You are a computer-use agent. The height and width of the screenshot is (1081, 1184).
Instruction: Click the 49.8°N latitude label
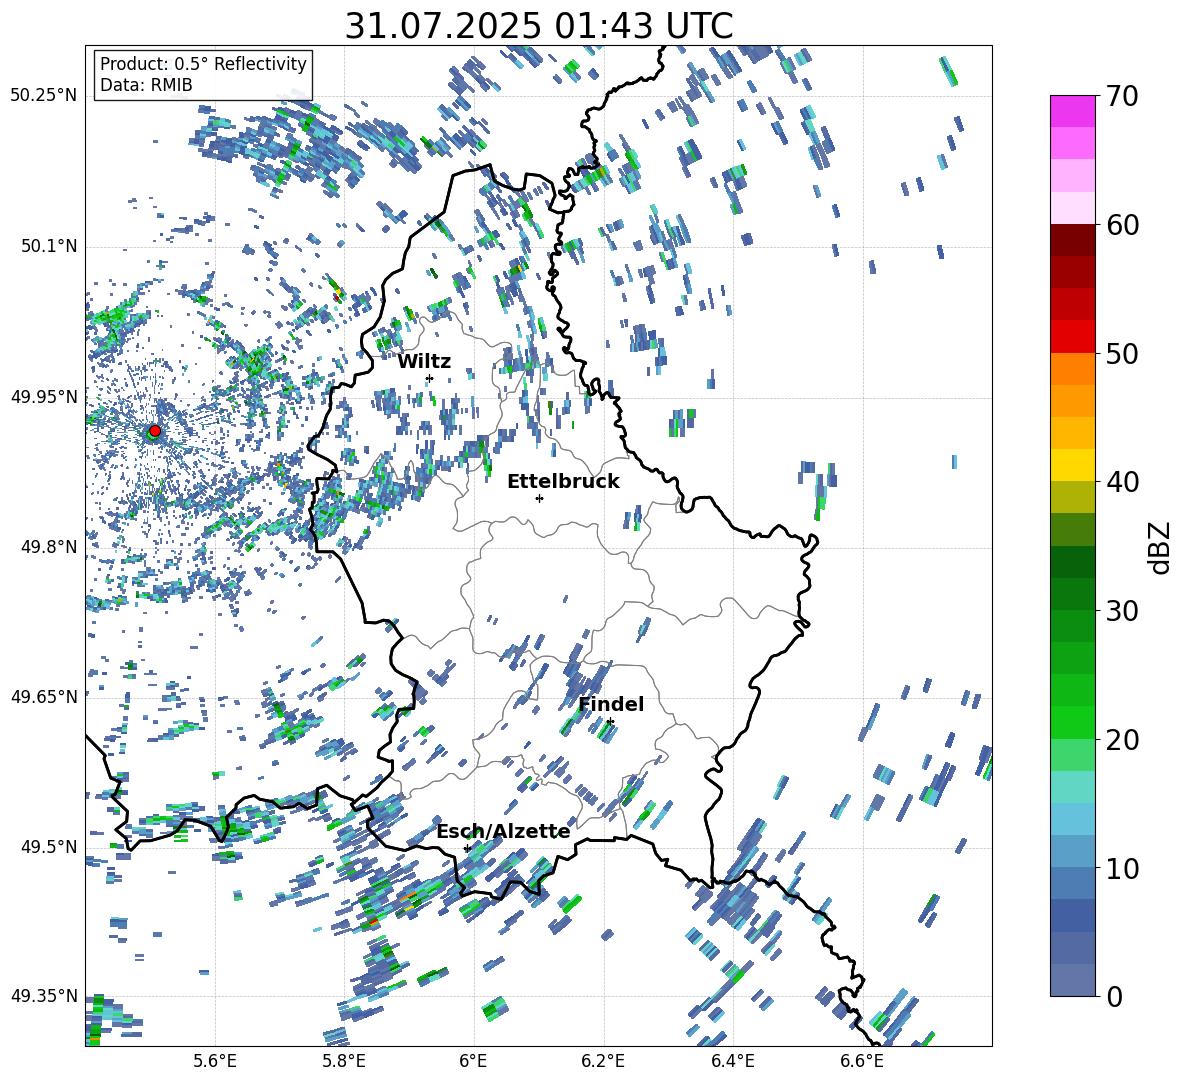click(48, 547)
